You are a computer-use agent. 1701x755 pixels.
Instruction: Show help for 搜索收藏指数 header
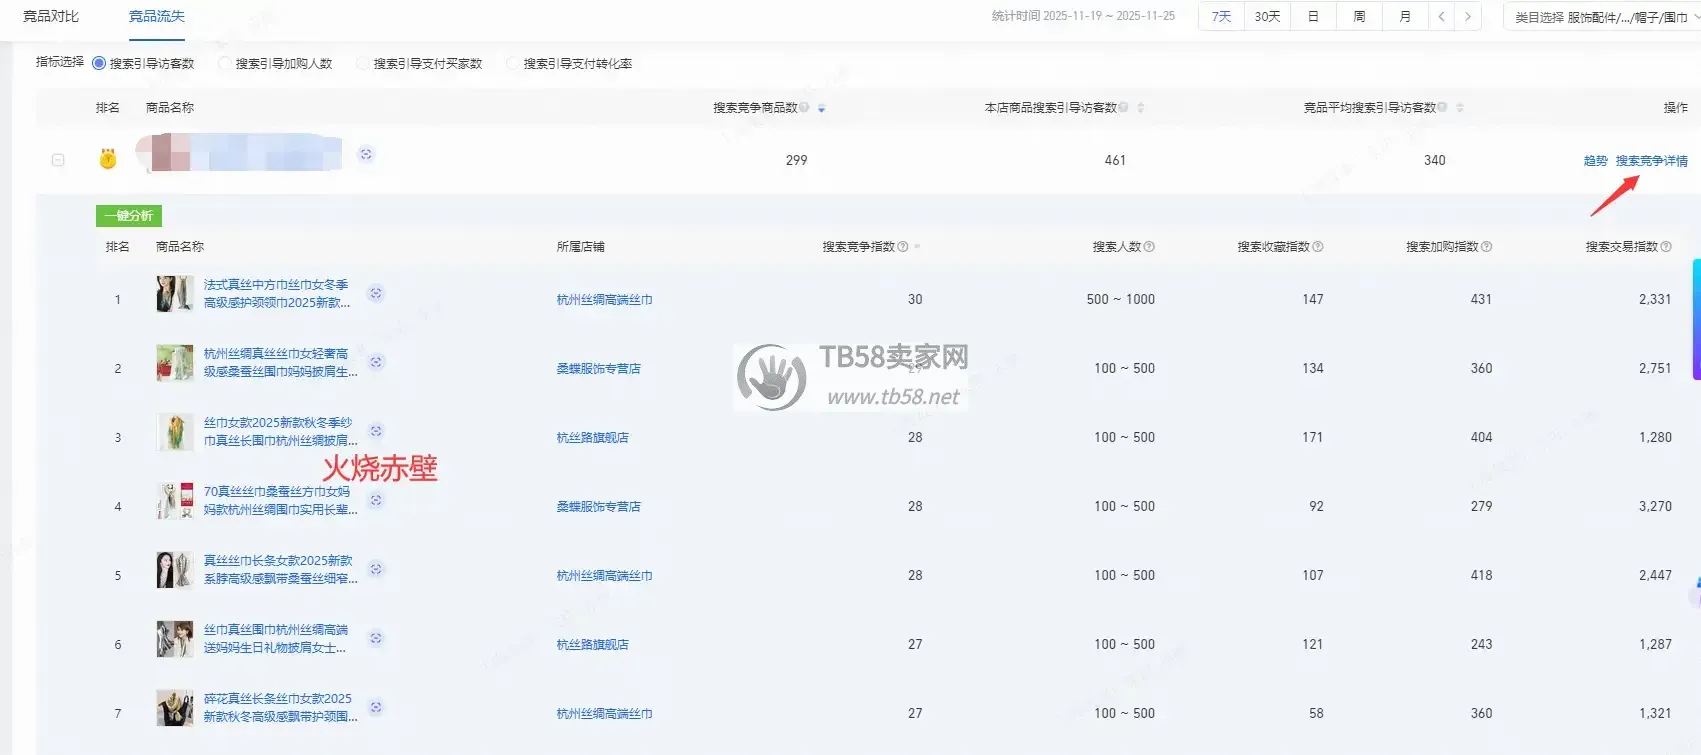click(1318, 247)
